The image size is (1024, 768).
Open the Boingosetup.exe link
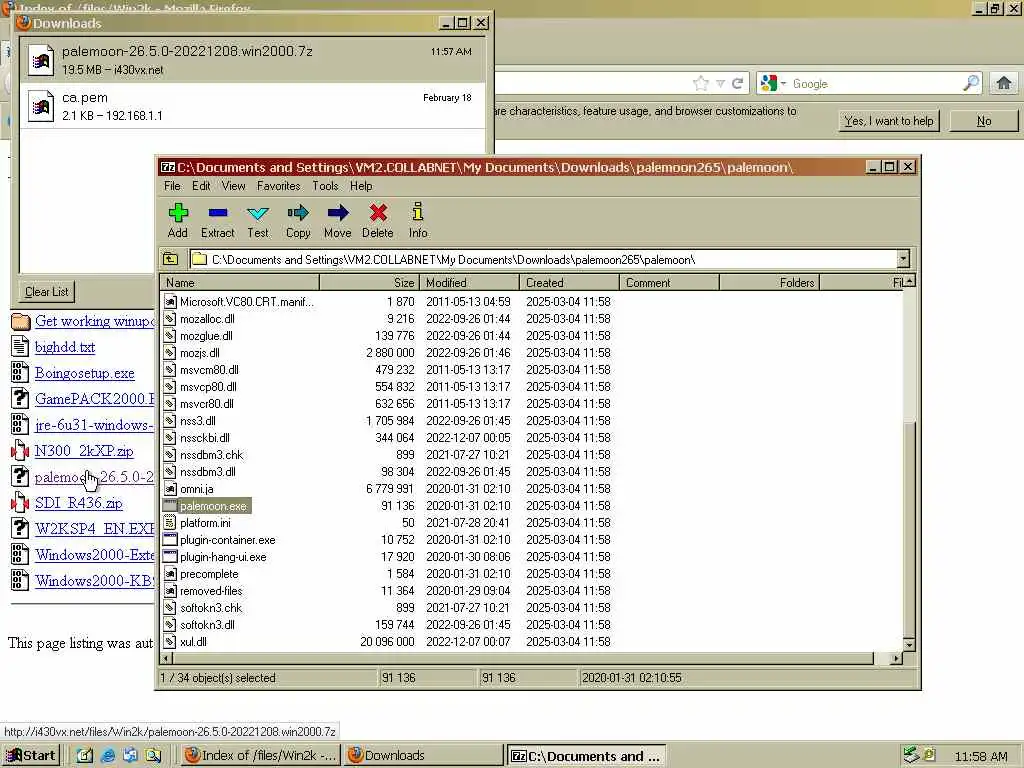(x=85, y=374)
